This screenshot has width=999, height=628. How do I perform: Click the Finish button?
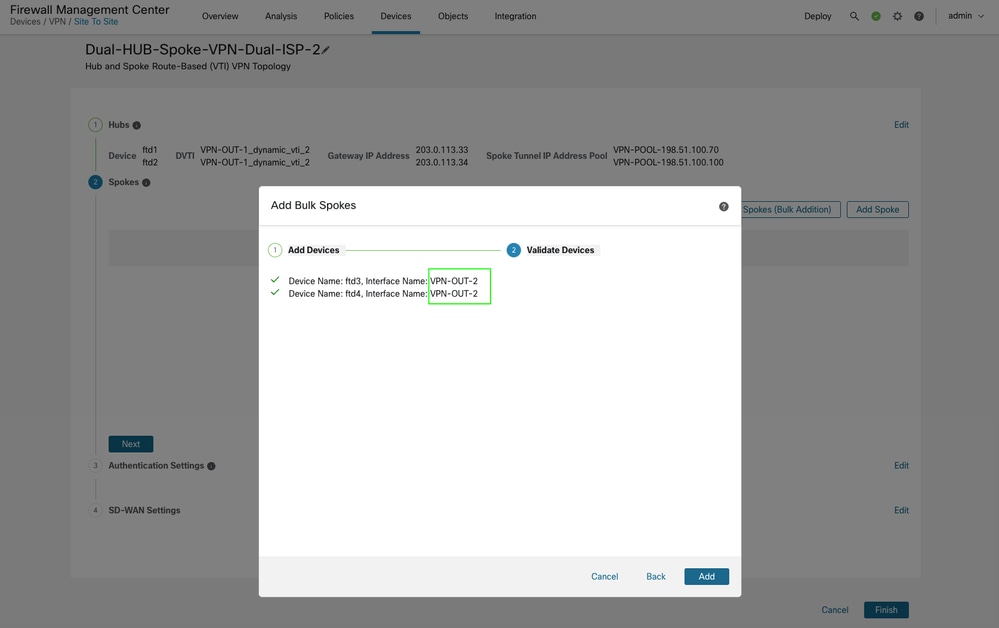tap(886, 610)
